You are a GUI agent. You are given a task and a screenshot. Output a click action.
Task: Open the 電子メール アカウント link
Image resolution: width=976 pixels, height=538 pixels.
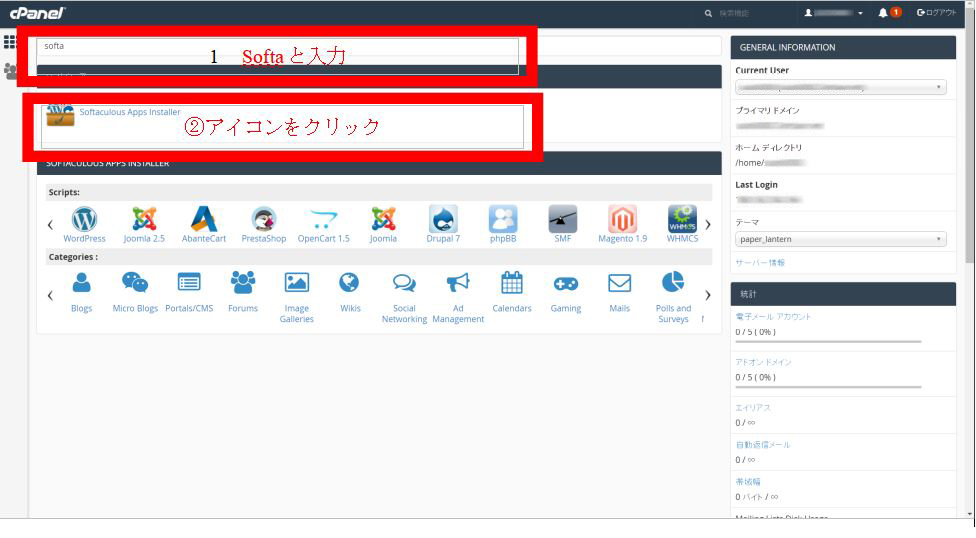click(773, 317)
